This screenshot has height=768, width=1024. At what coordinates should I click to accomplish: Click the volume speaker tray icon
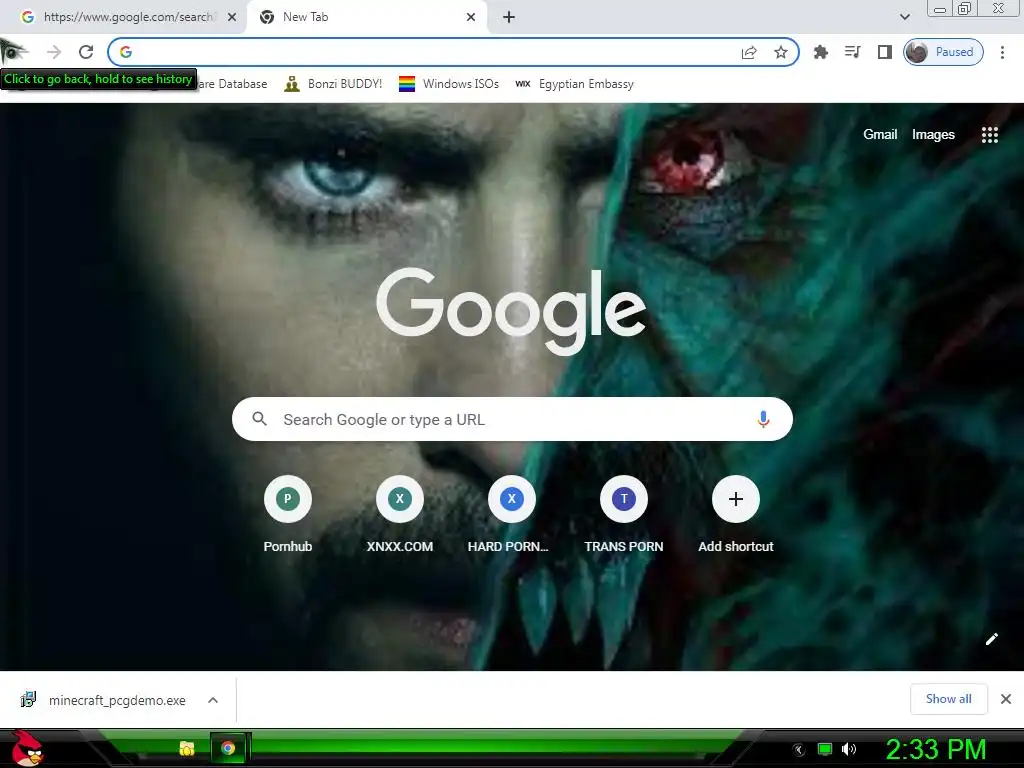(848, 749)
